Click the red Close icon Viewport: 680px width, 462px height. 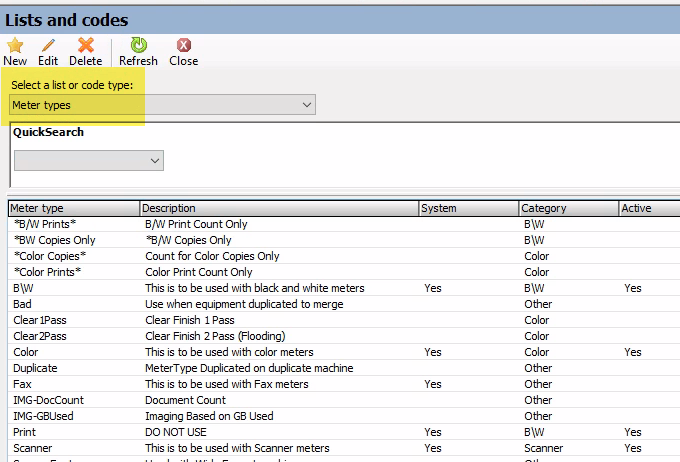[x=184, y=45]
